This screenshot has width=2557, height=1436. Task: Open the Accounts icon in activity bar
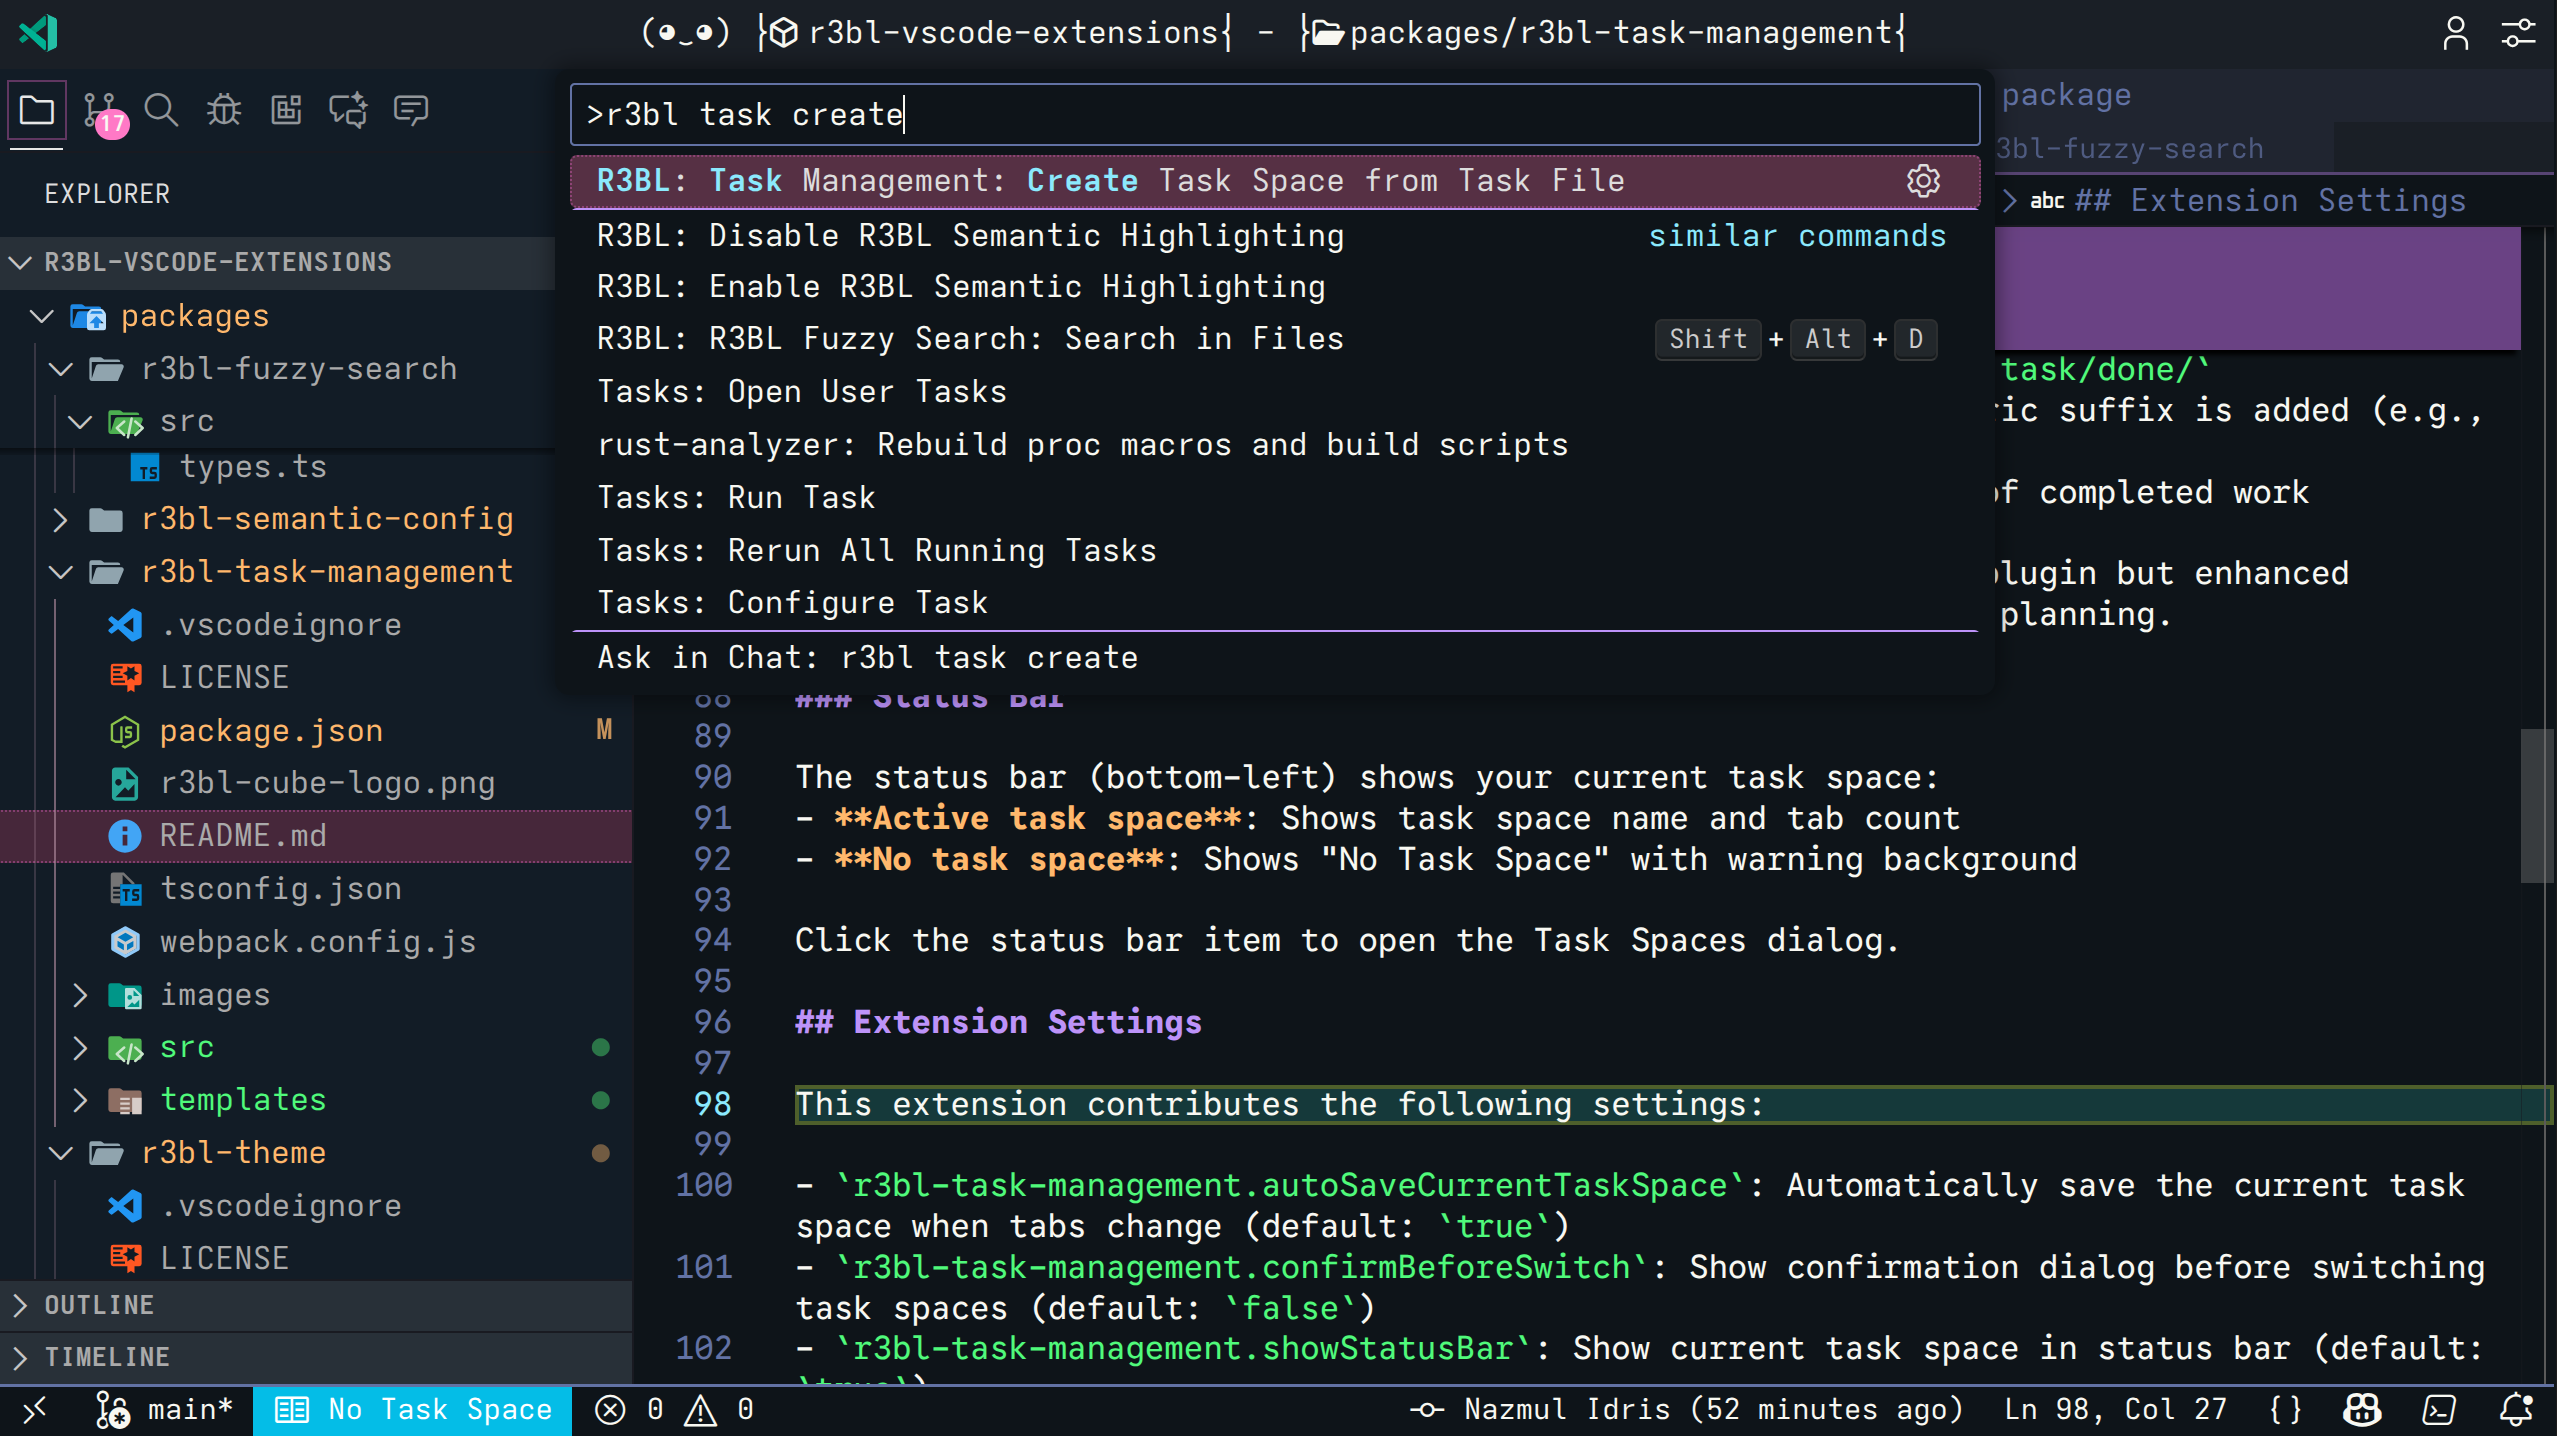pyautogui.click(x=2457, y=33)
